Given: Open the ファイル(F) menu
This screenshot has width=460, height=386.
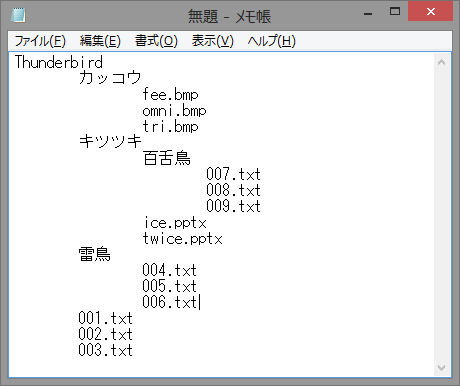Looking at the screenshot, I should 40,41.
